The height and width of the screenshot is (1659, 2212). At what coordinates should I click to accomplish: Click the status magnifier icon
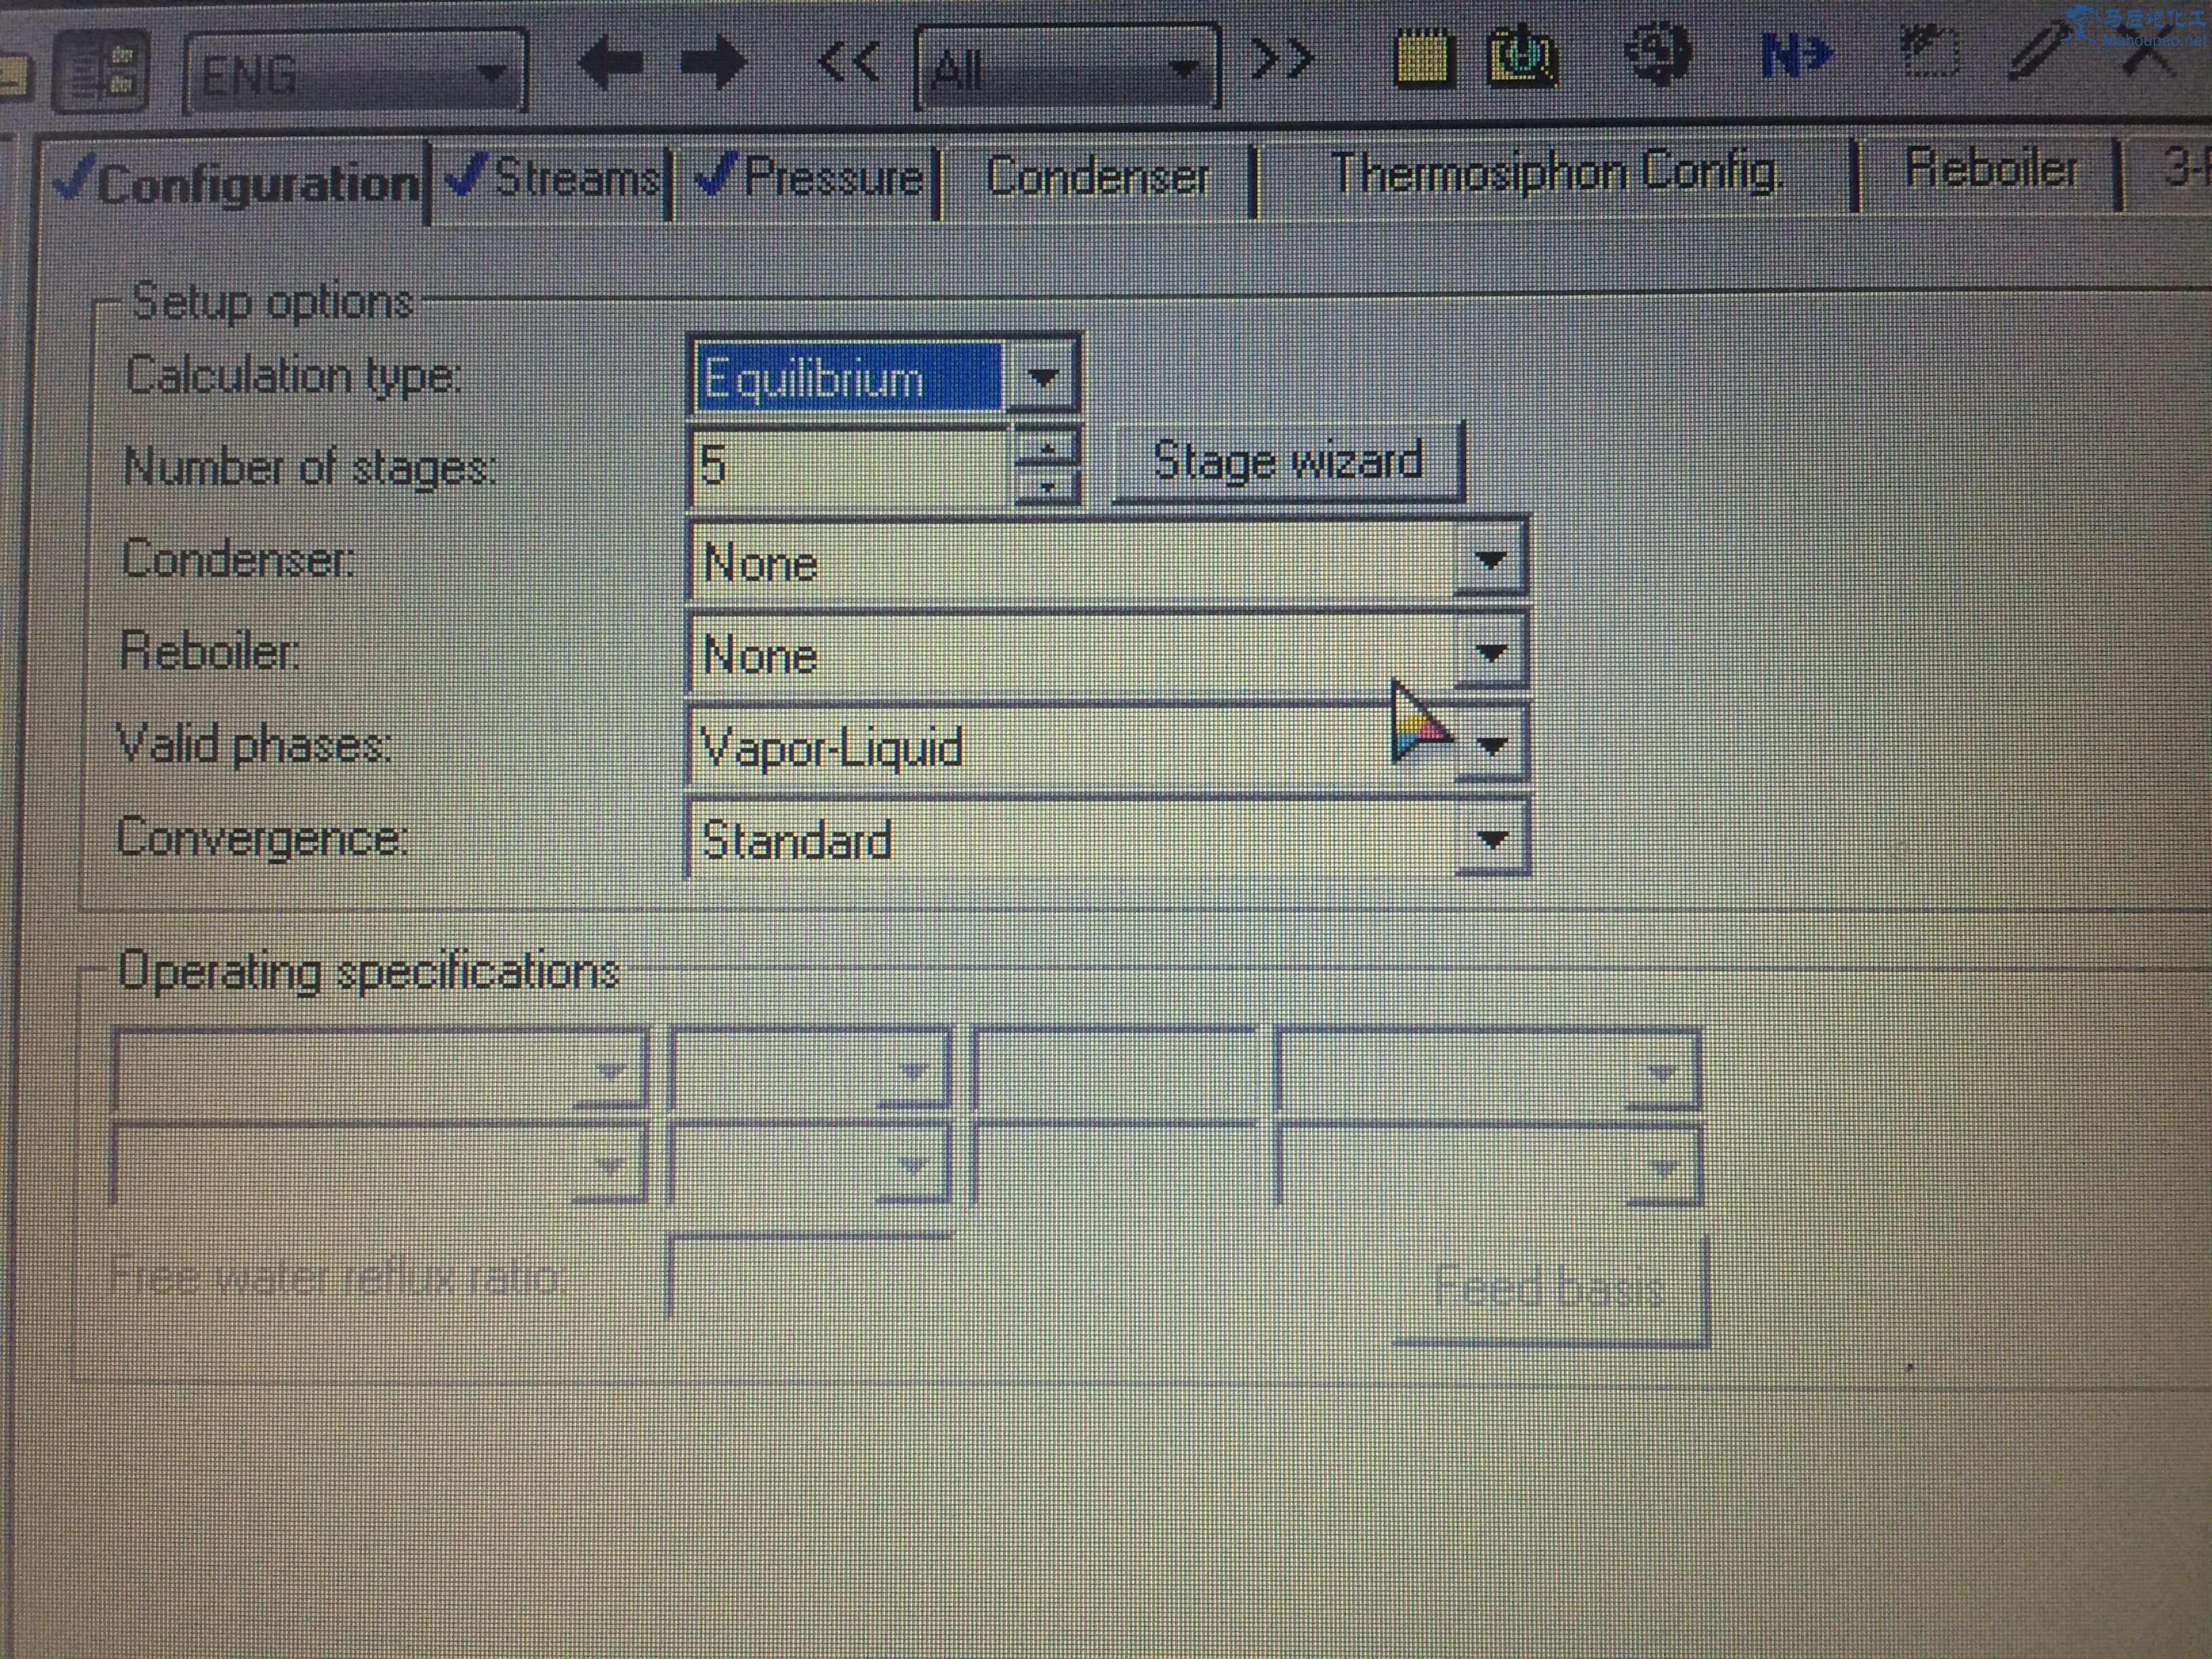1523,56
